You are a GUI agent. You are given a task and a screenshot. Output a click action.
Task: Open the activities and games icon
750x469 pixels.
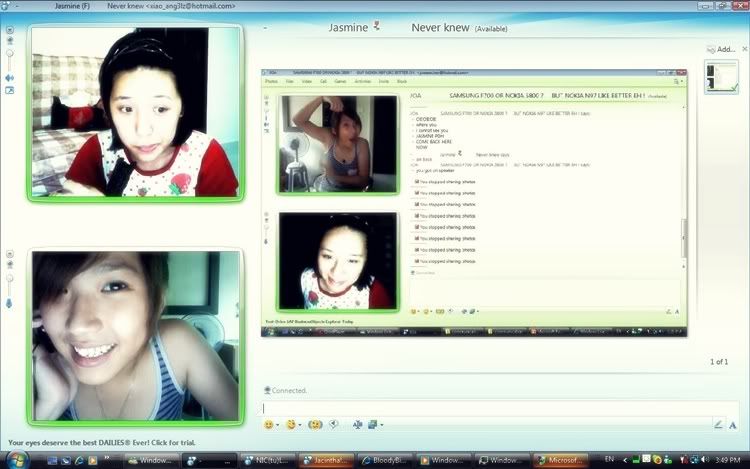pyautogui.click(x=357, y=425)
